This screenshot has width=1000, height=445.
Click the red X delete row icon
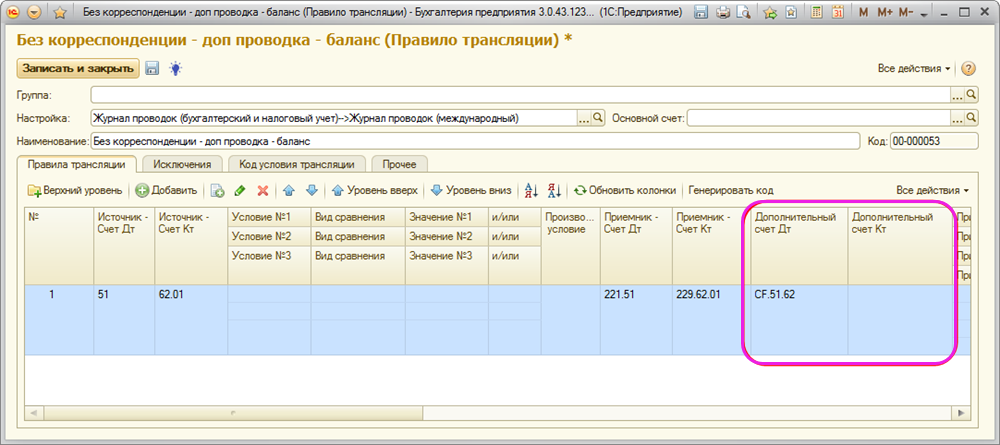pos(263,190)
